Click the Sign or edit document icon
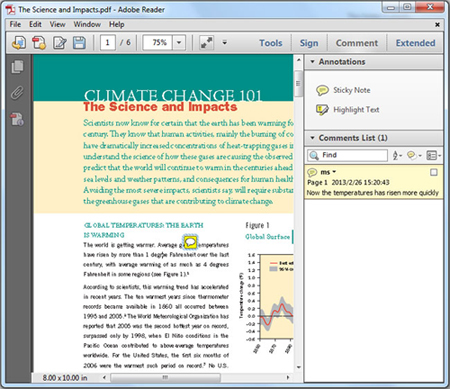Image resolution: width=450 pixels, height=389 pixels. 59,43
